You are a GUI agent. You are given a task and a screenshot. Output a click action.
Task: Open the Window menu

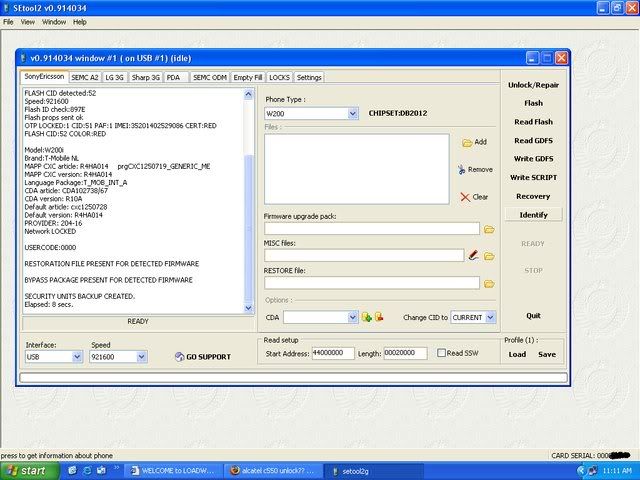54,22
